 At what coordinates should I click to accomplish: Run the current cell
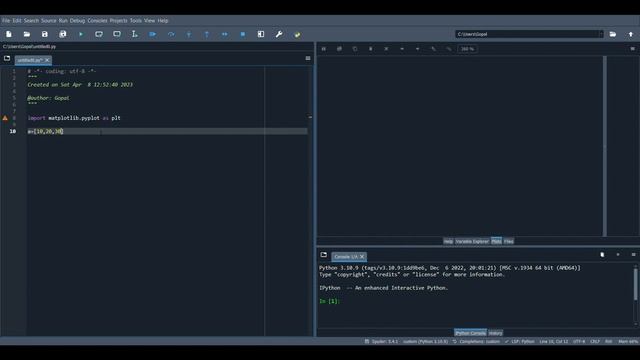[x=99, y=34]
